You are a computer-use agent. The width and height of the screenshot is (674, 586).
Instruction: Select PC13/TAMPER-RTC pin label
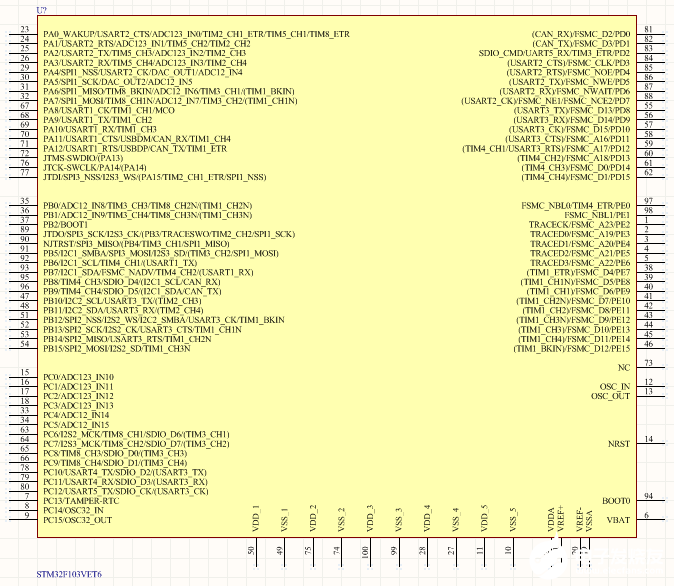[81, 501]
